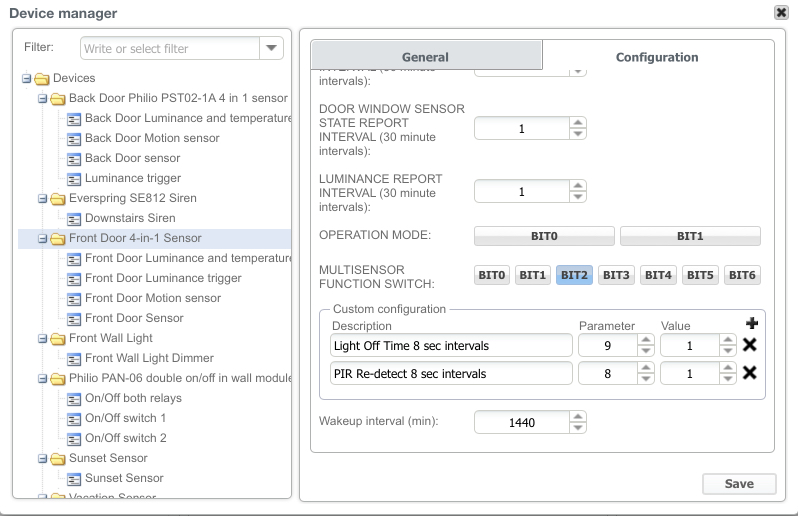Open the Filter dropdown arrow
Viewport: 798px width, 516px height.
coord(271,48)
